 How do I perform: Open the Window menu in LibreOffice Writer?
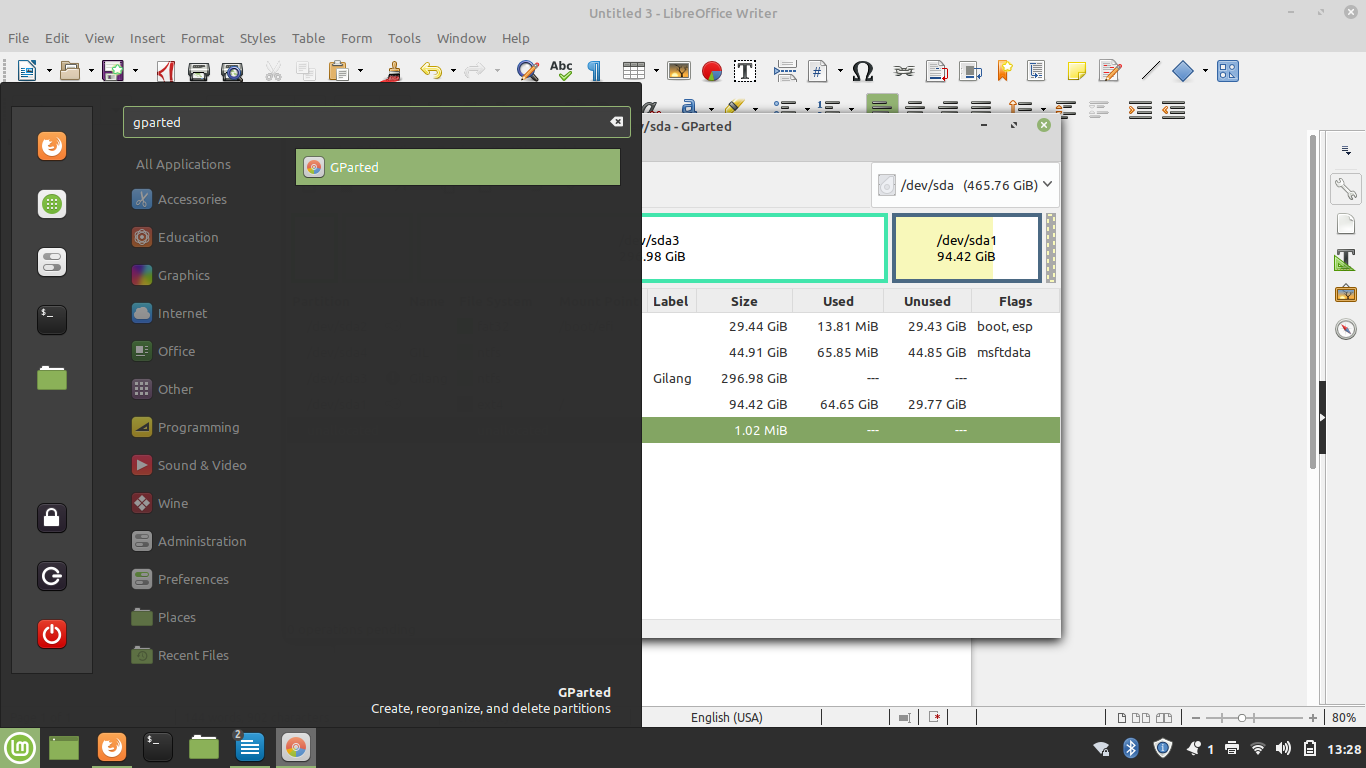(x=461, y=38)
